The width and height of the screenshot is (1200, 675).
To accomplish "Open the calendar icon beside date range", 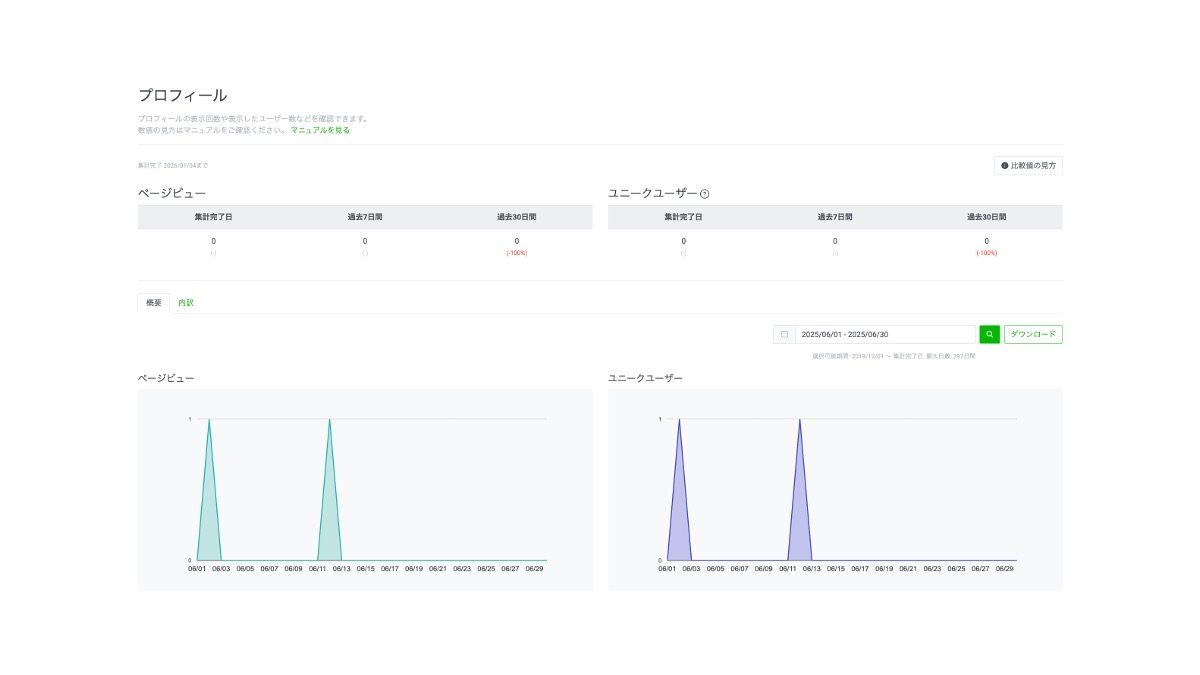I will (785, 334).
